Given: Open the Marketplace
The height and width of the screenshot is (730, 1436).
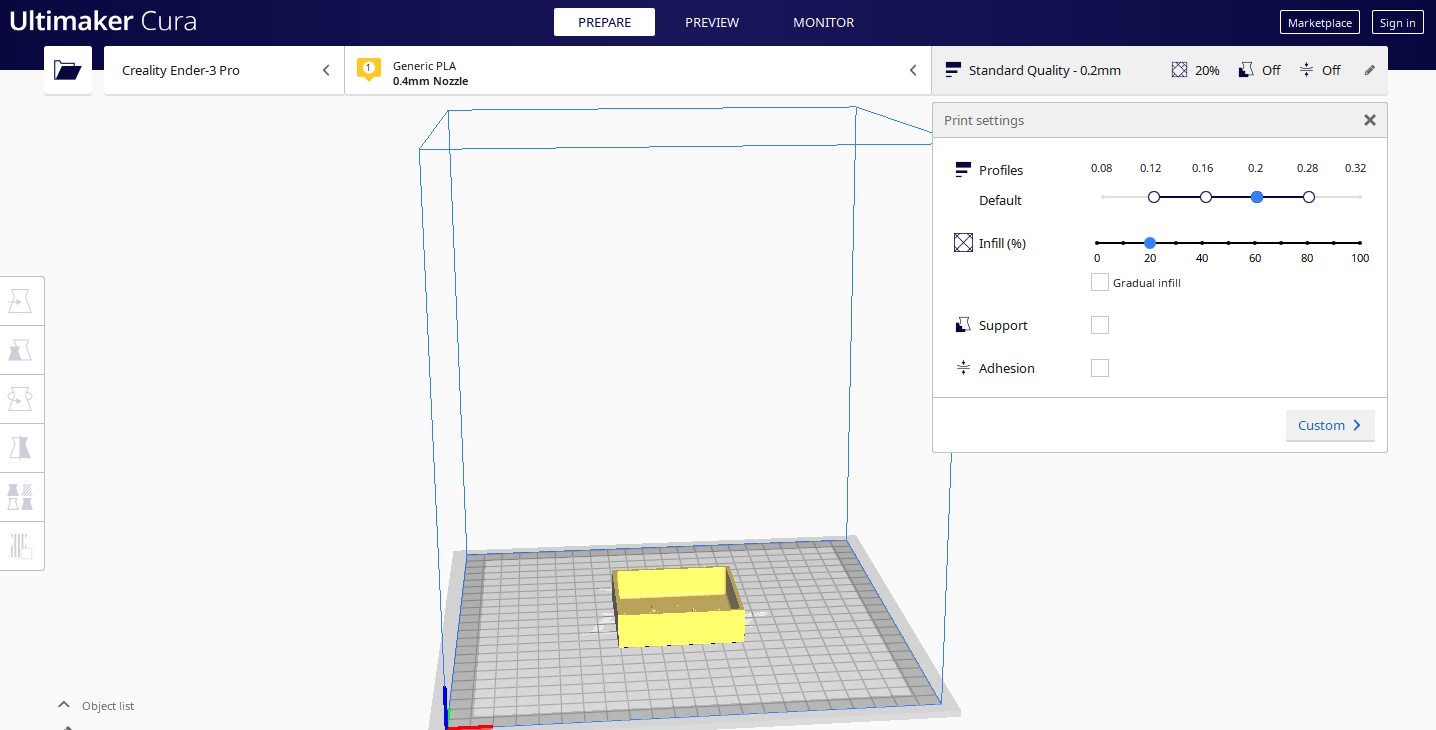Looking at the screenshot, I should click(x=1320, y=22).
